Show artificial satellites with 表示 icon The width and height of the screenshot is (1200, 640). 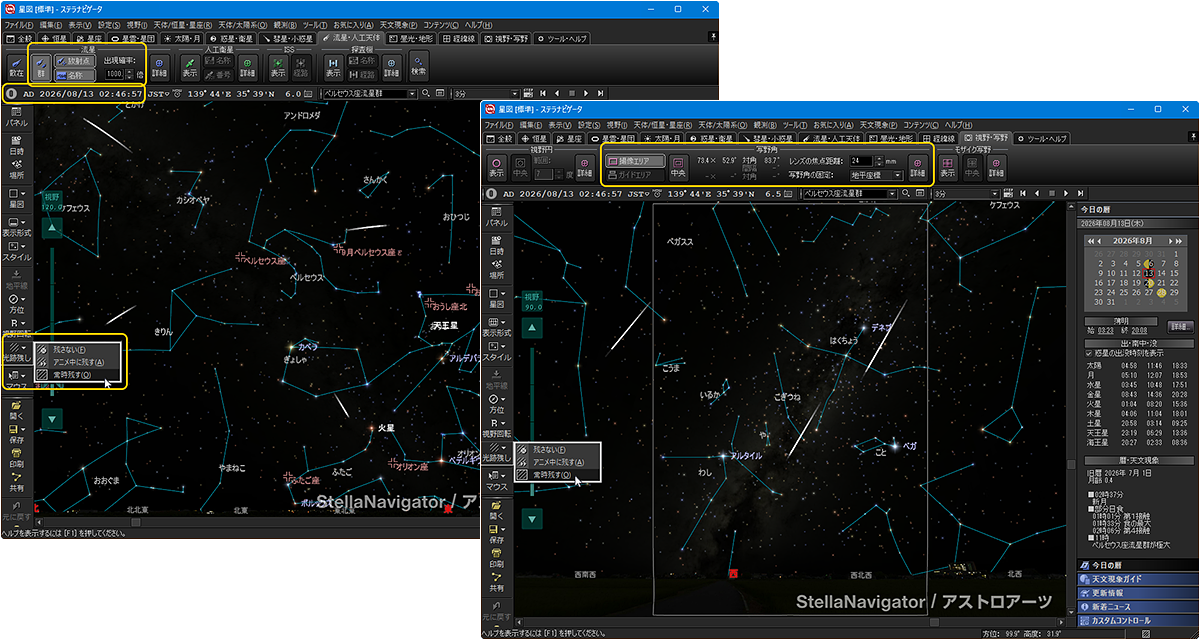click(x=189, y=67)
